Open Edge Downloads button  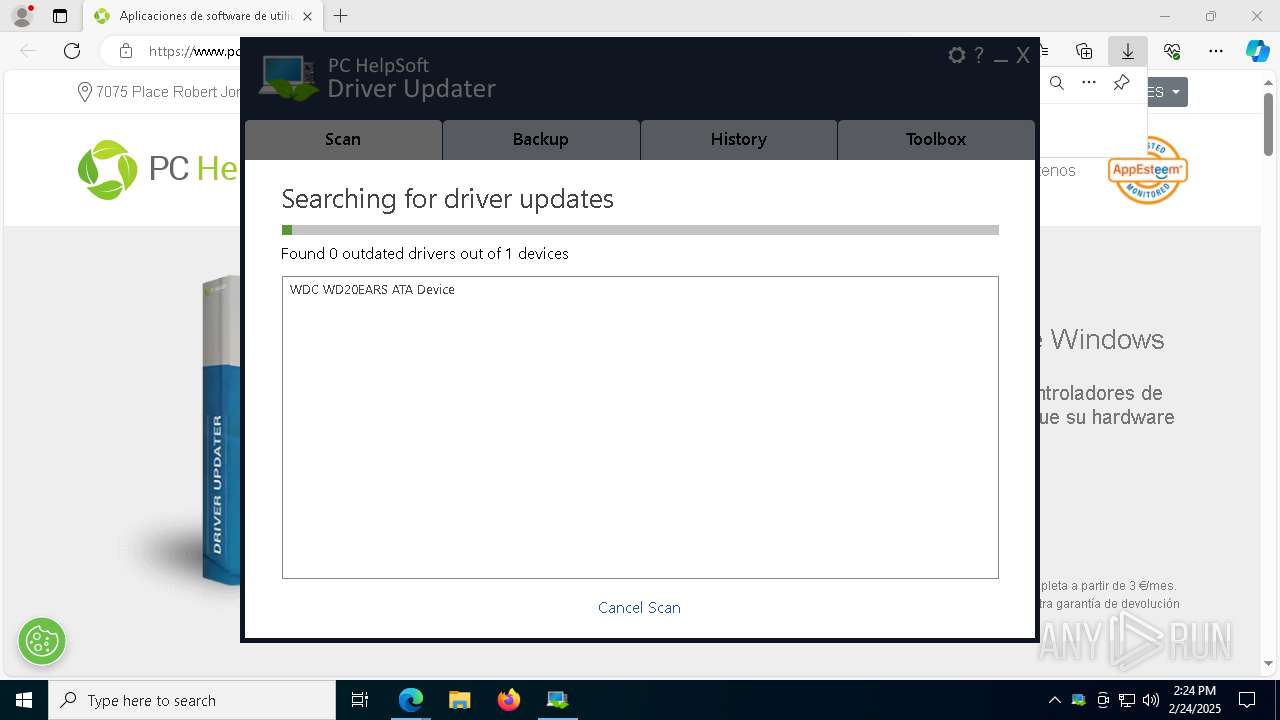coord(1128,51)
